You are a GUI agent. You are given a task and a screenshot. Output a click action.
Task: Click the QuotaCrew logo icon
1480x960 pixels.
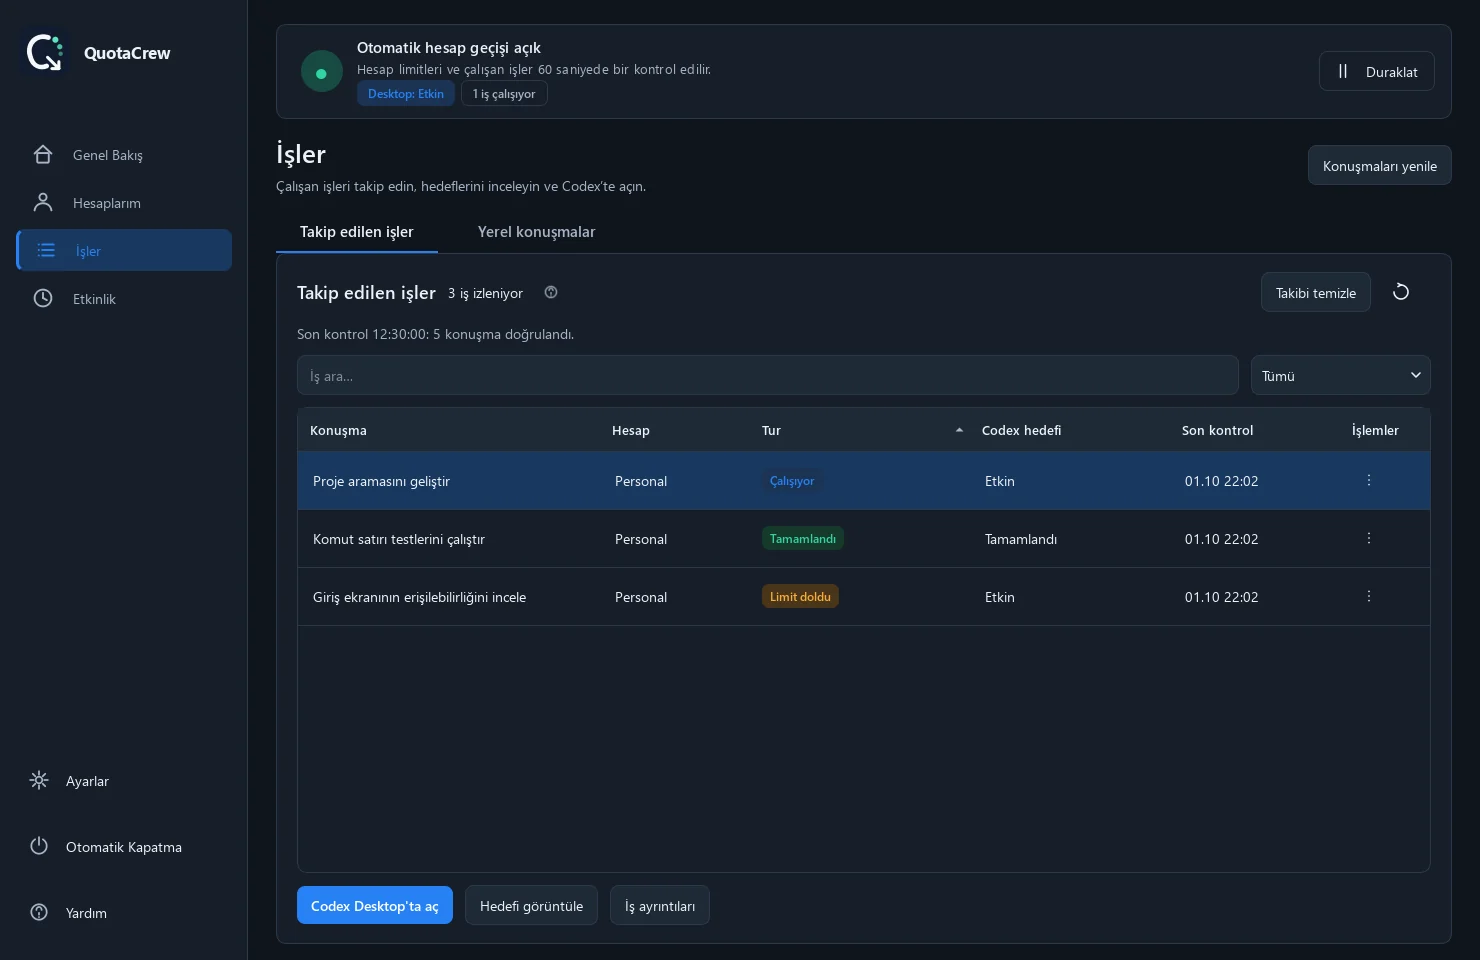tap(45, 52)
